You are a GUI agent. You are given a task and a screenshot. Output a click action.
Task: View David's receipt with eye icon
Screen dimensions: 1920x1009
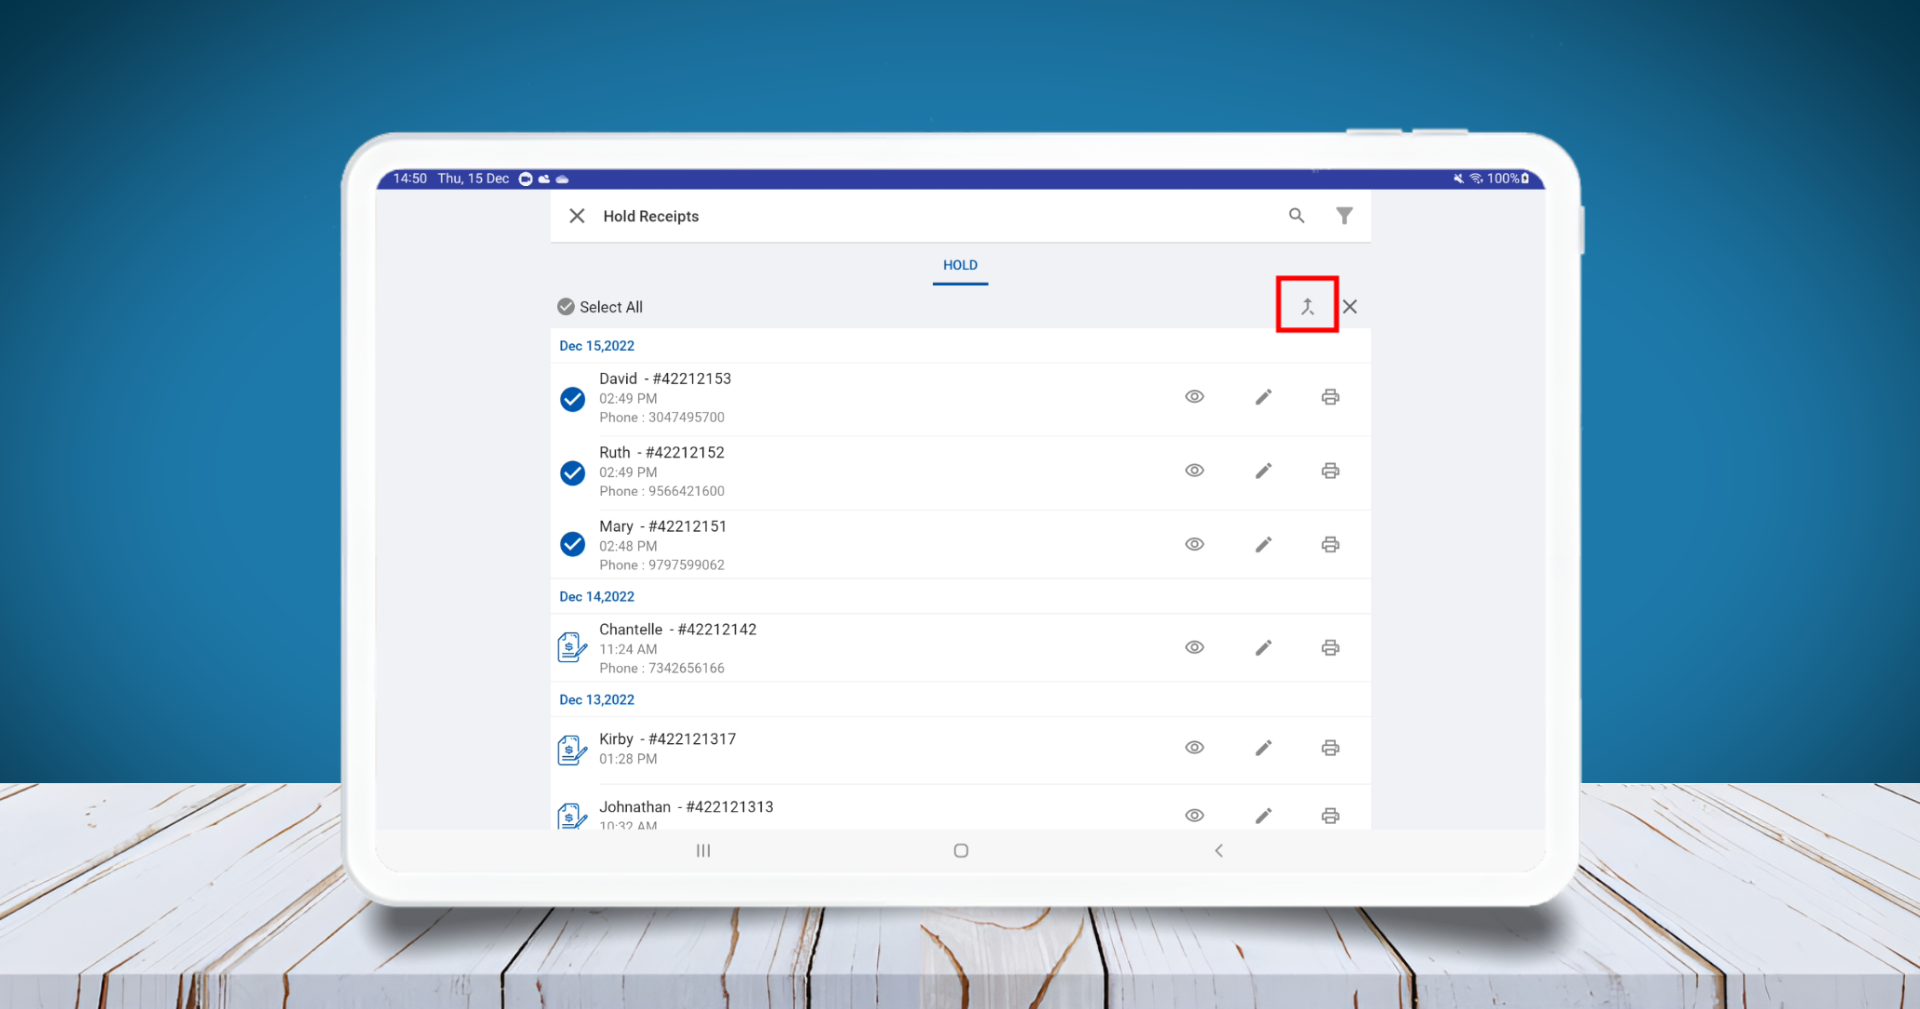(x=1194, y=397)
